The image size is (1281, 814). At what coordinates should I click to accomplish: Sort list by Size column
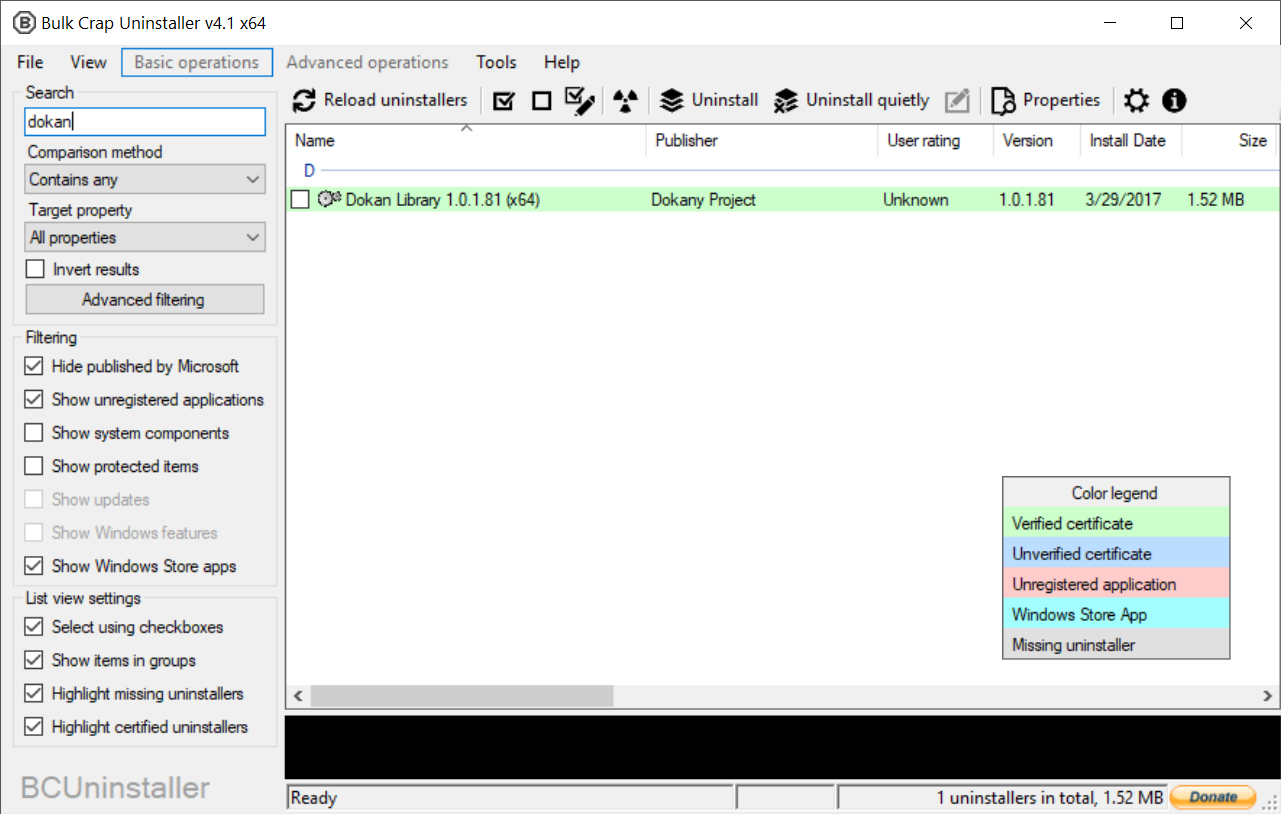1229,141
